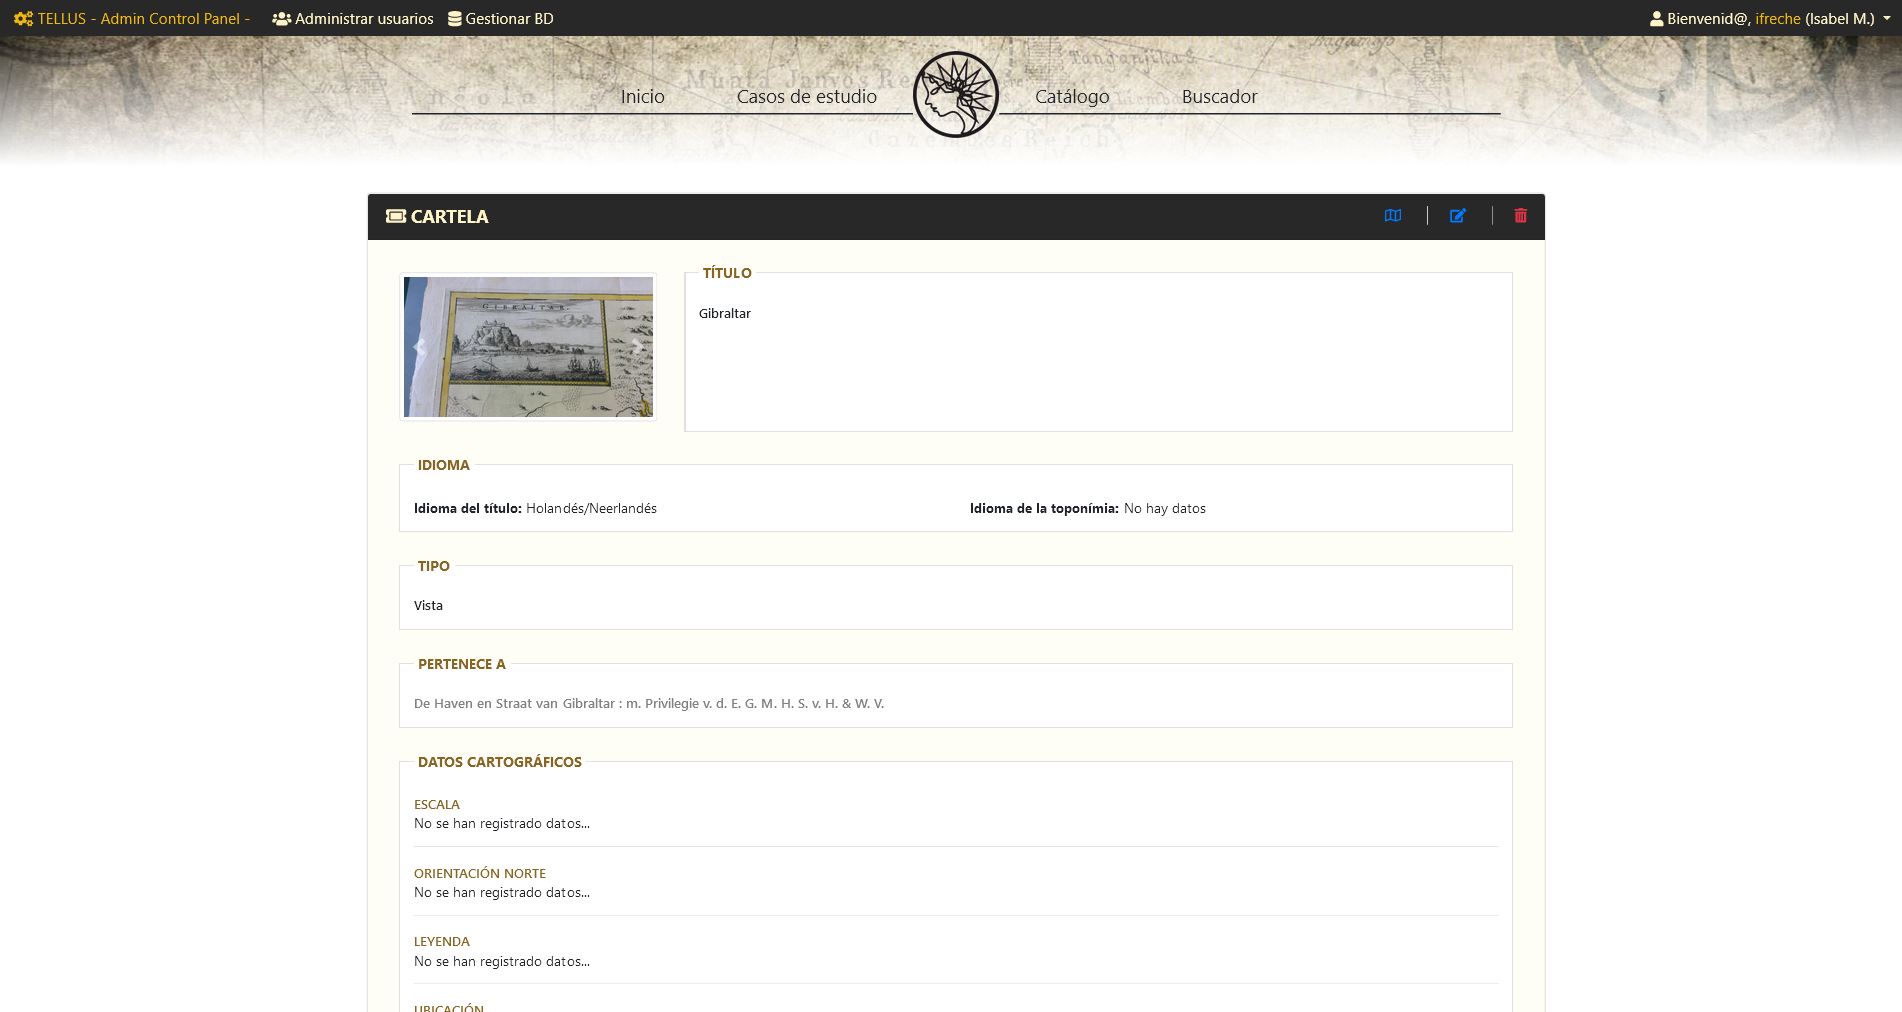The image size is (1902, 1012).
Task: Click the database icon beside Gestionar BD
Action: click(x=455, y=18)
